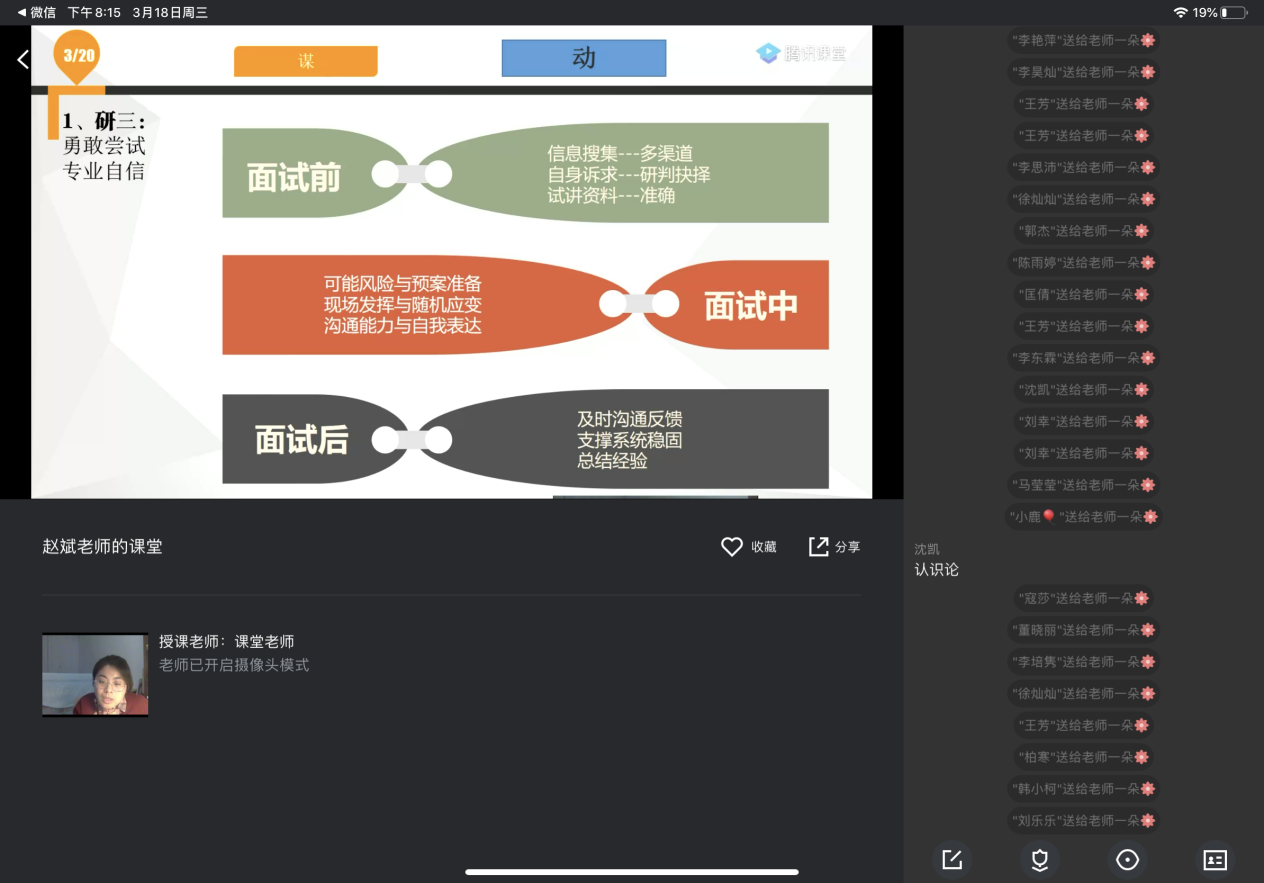The width and height of the screenshot is (1264, 883).
Task: Tap the shield badge icon in chat bar
Action: [1040, 860]
